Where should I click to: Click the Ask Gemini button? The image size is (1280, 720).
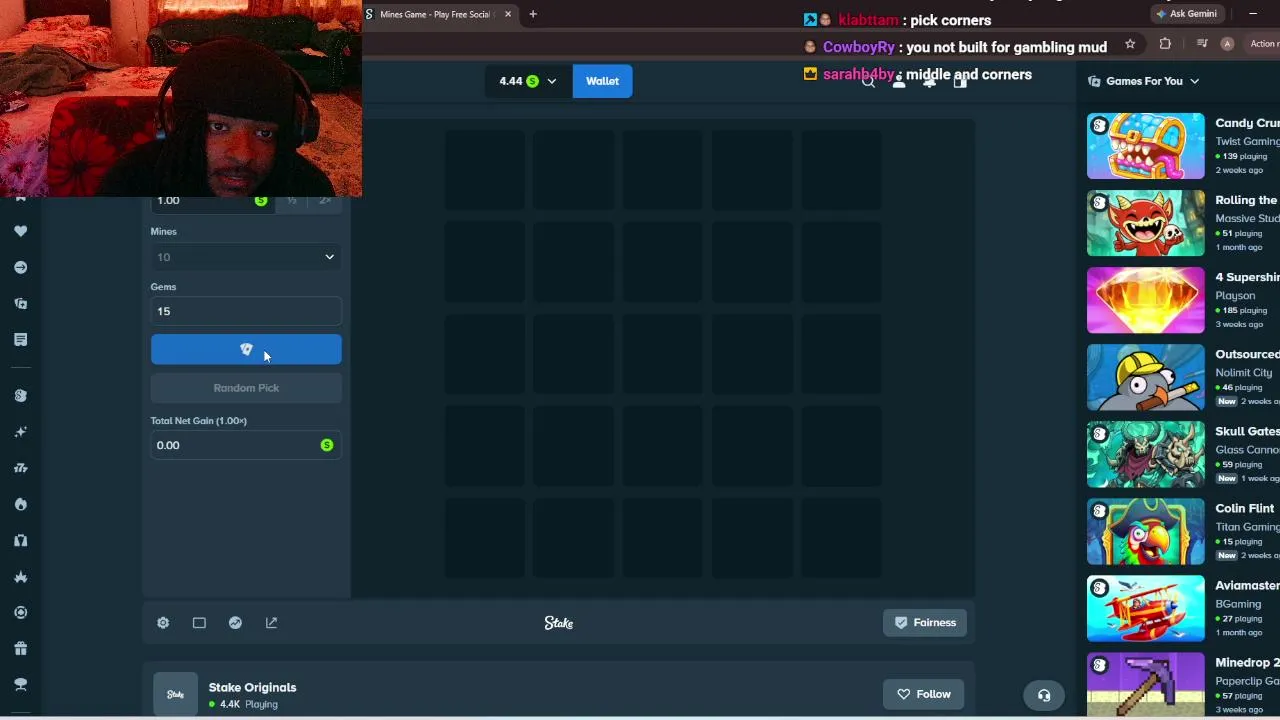[x=1187, y=14]
